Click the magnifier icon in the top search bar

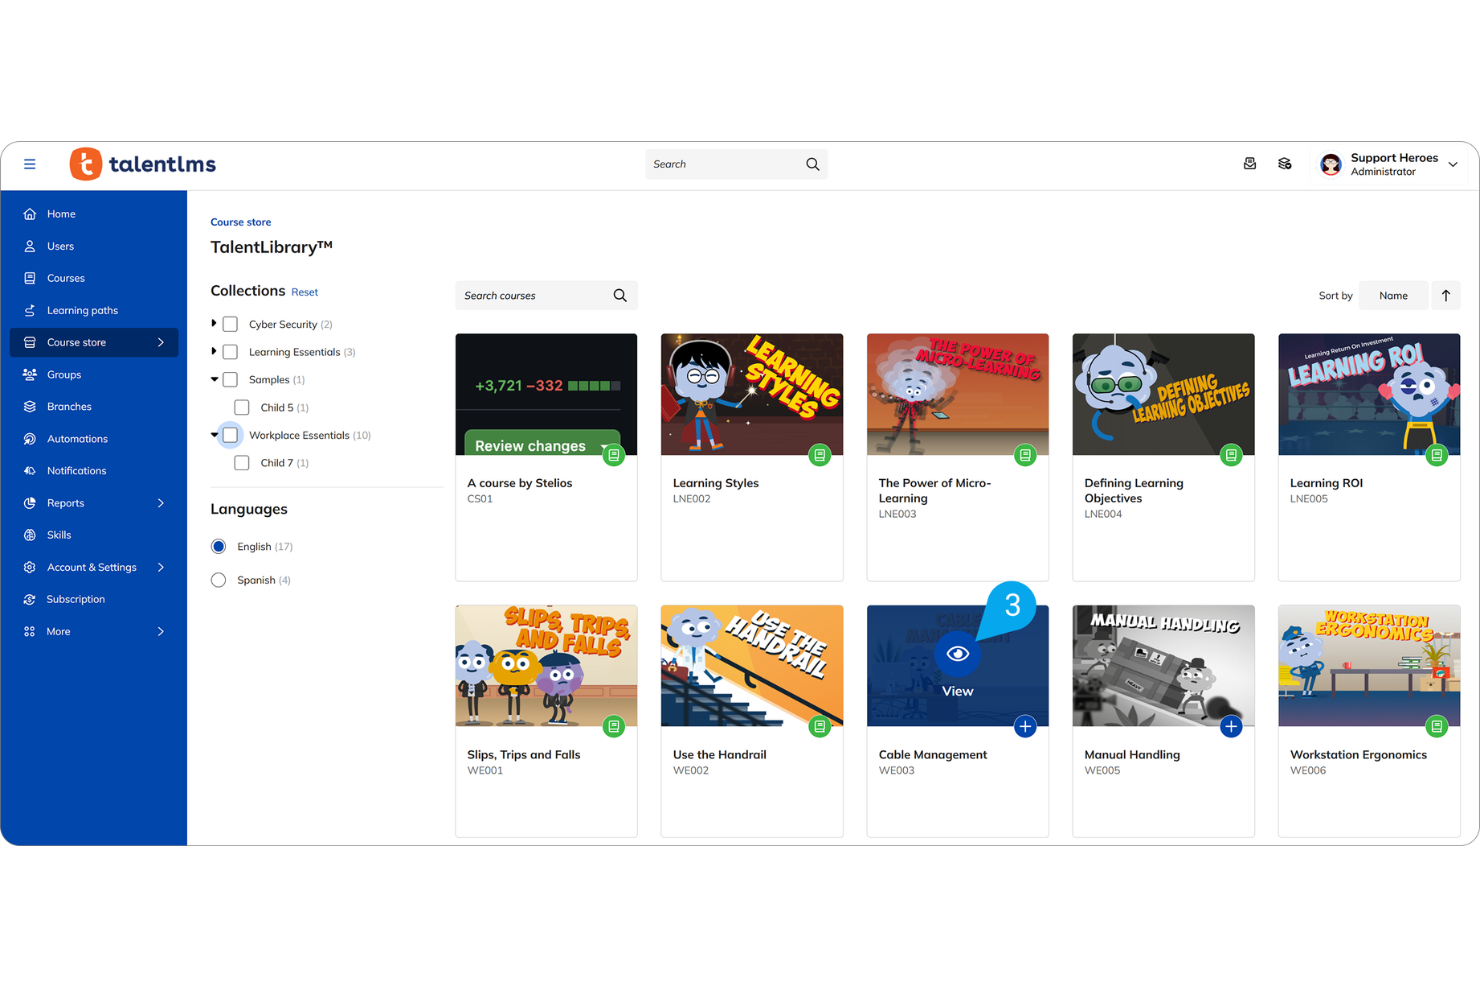[x=812, y=164]
